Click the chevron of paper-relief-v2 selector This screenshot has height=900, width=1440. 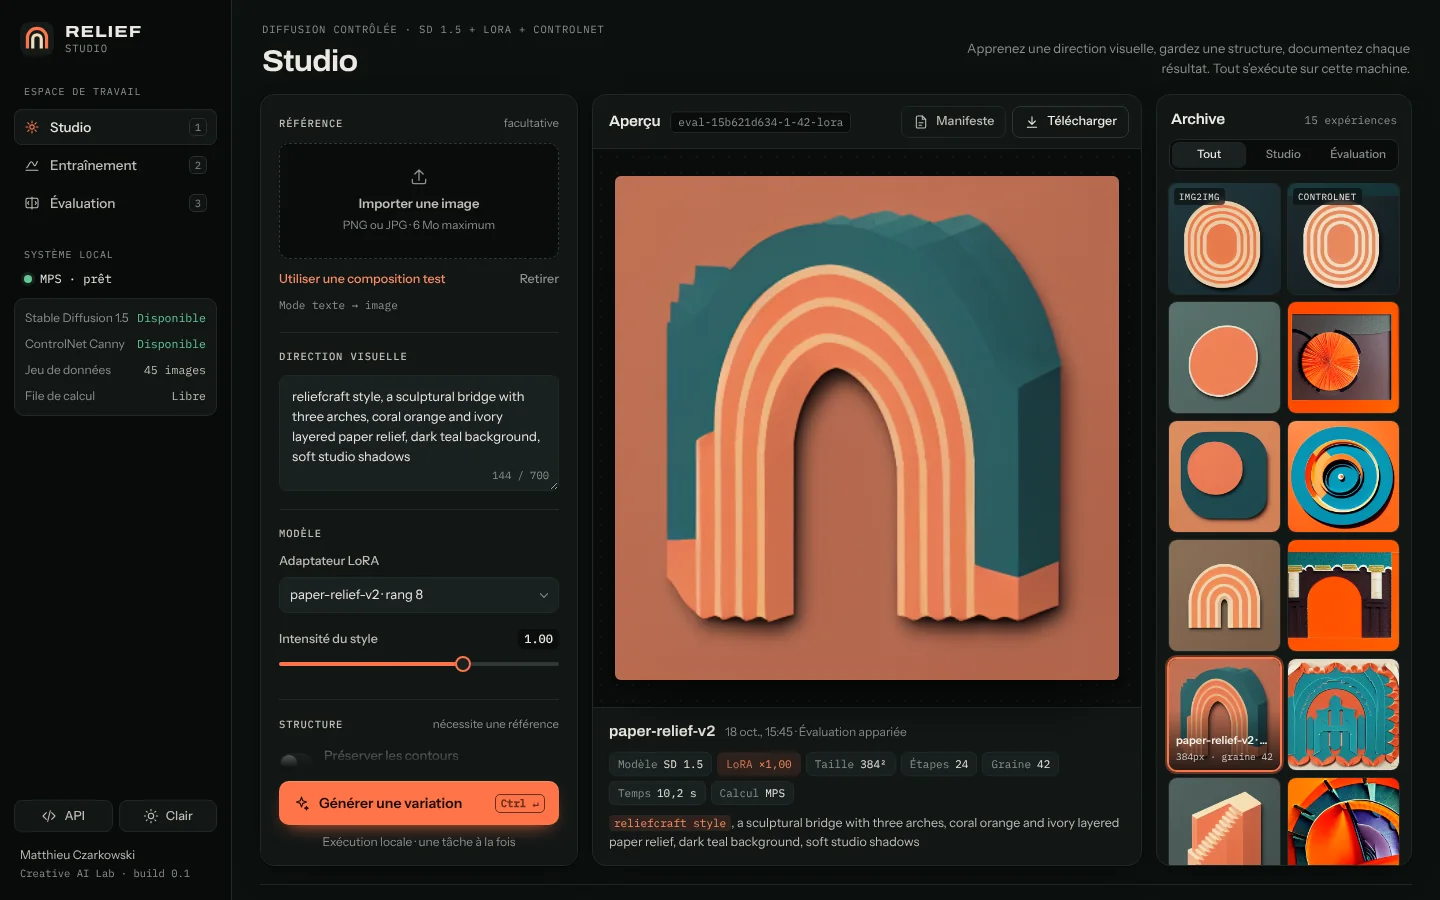tap(544, 595)
